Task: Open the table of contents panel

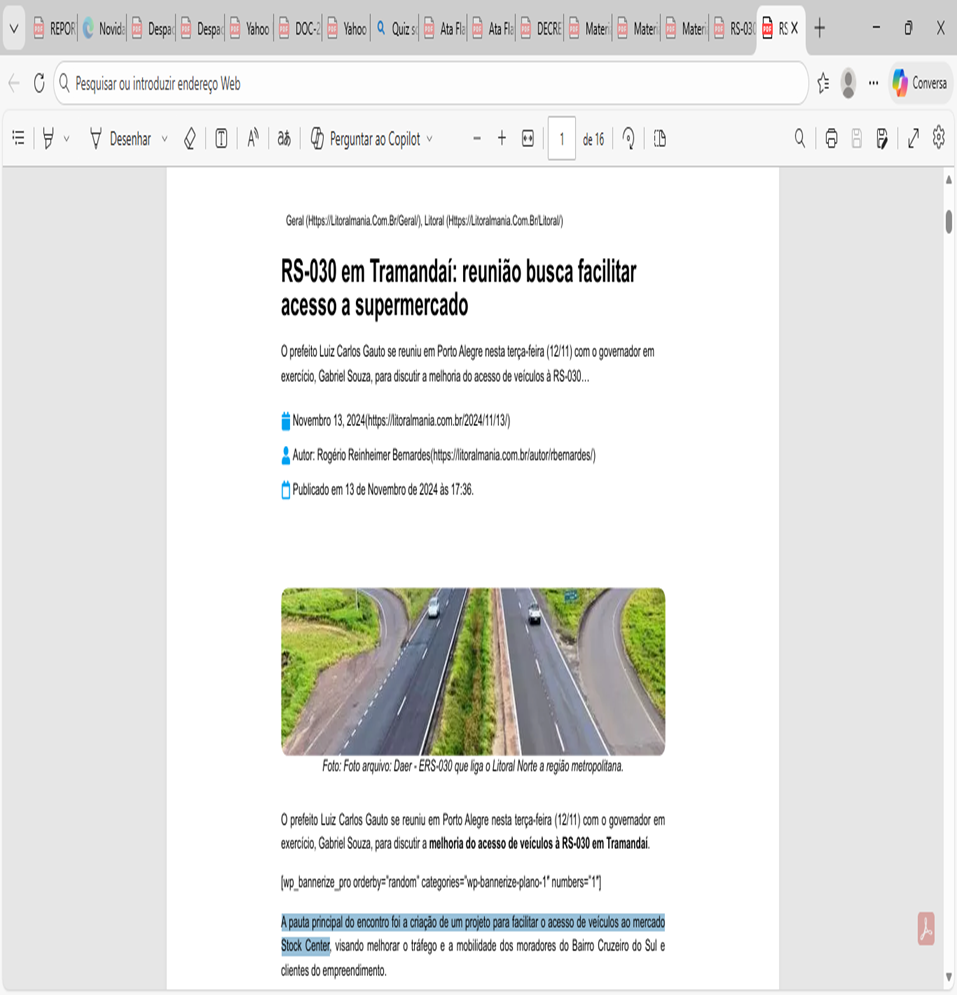Action: tap(17, 139)
